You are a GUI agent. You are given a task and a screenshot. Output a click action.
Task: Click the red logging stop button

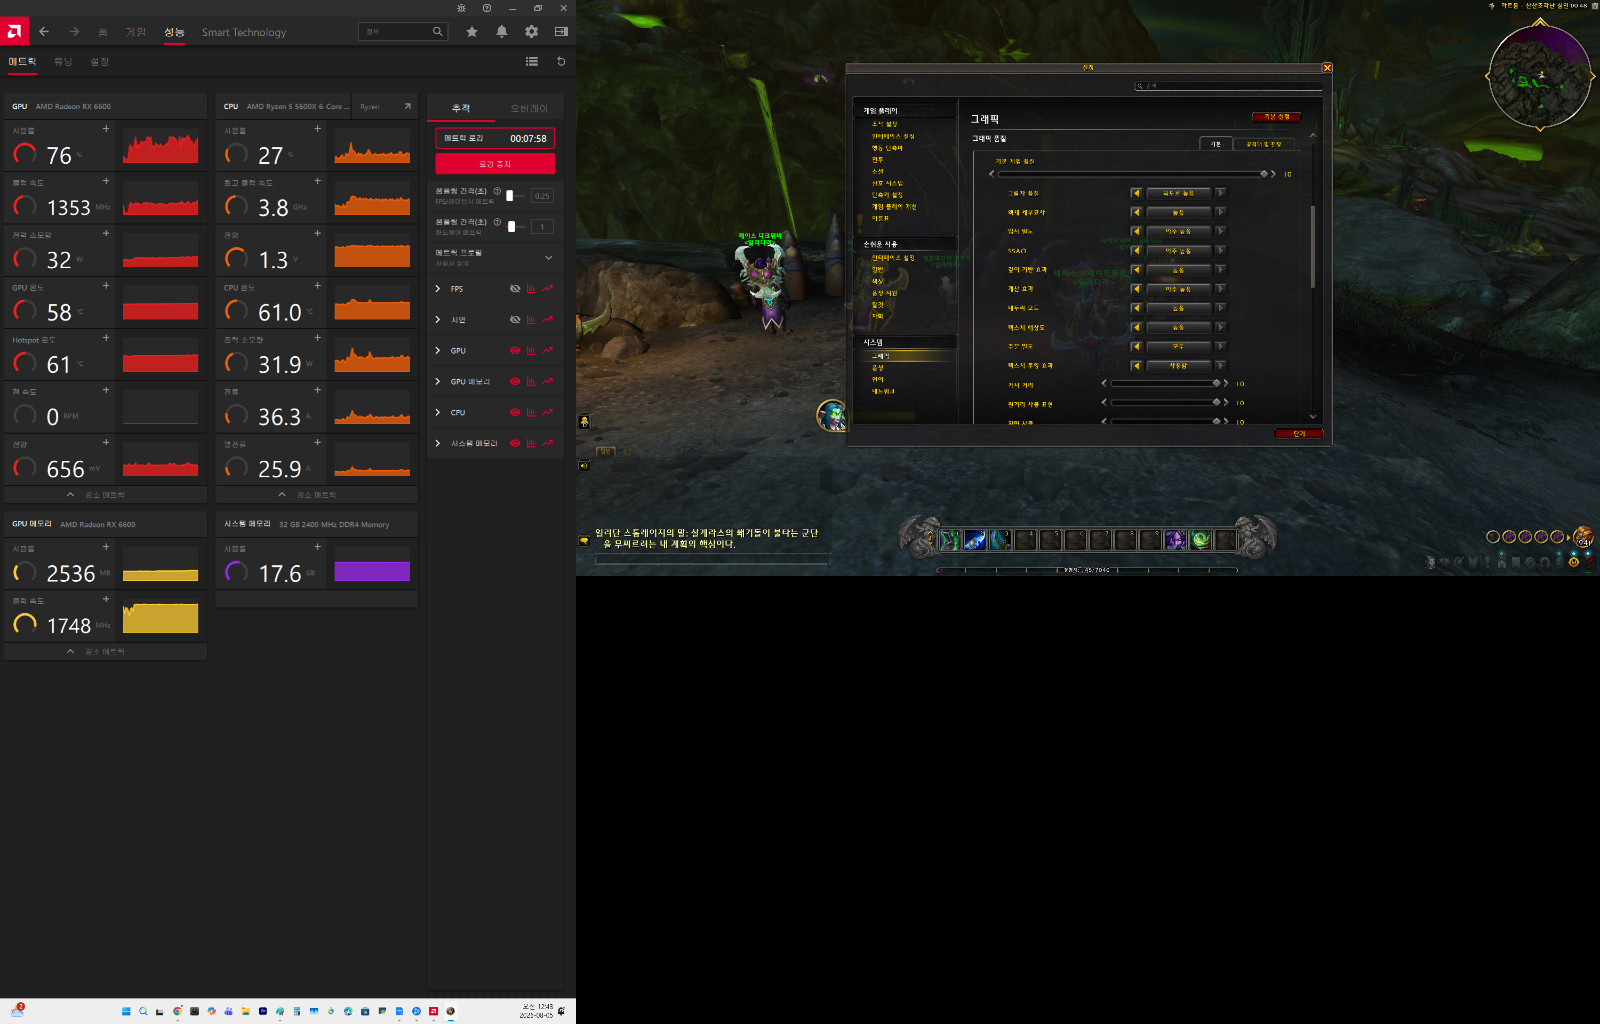pyautogui.click(x=495, y=164)
